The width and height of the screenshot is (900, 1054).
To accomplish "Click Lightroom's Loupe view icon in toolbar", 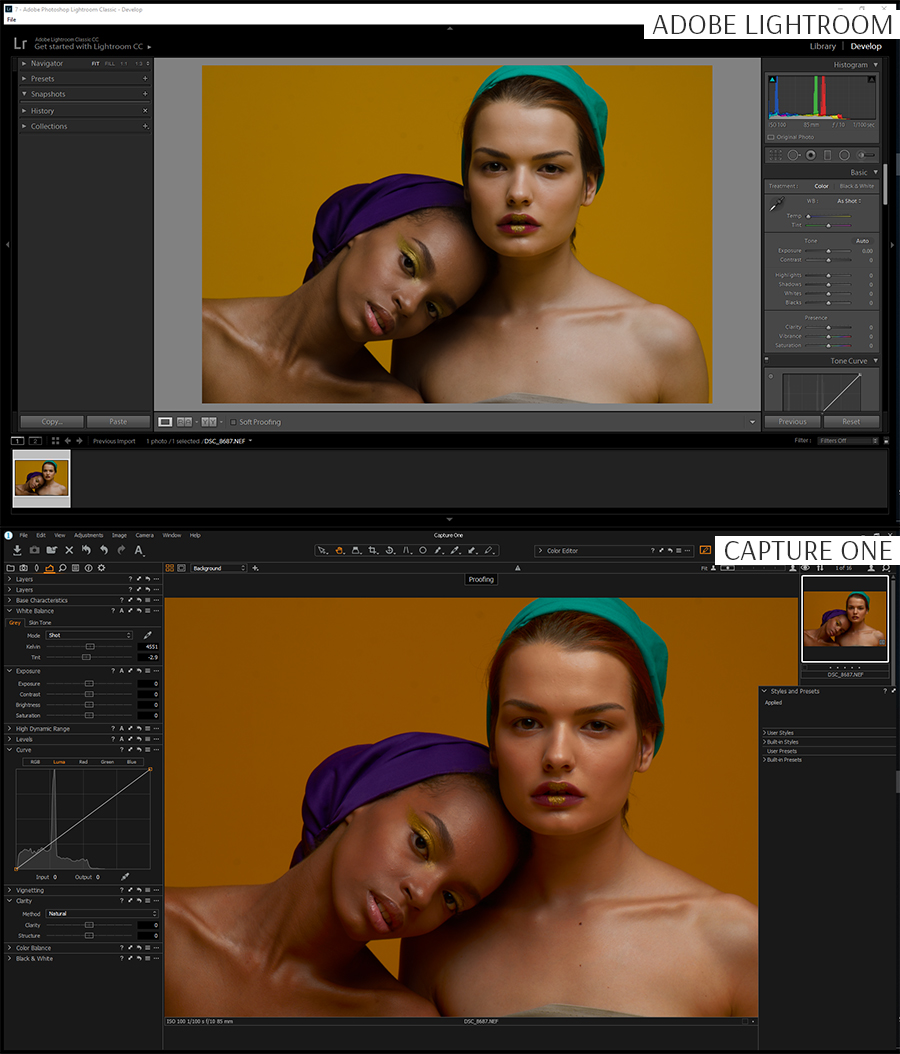I will pyautogui.click(x=165, y=422).
